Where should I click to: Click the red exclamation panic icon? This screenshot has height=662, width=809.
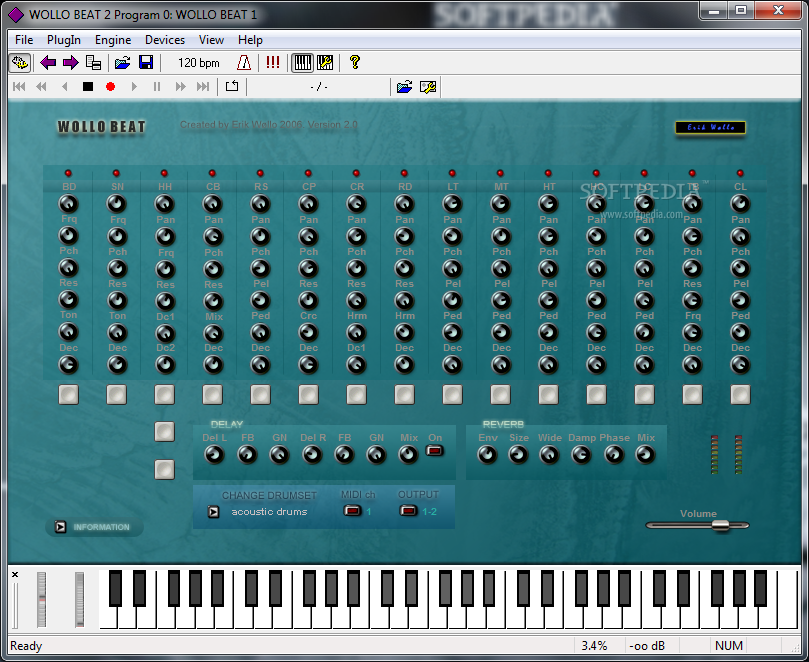tap(273, 63)
